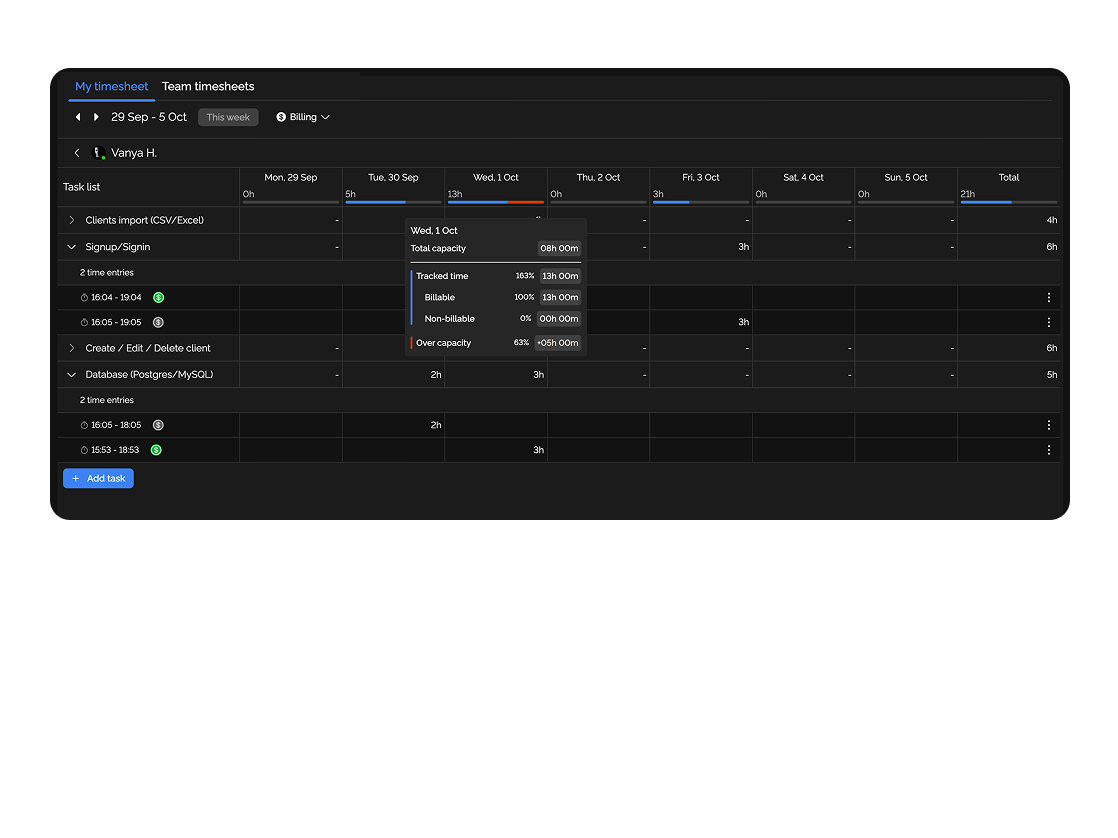Collapse the Signup/Signin task row

pyautogui.click(x=72, y=247)
